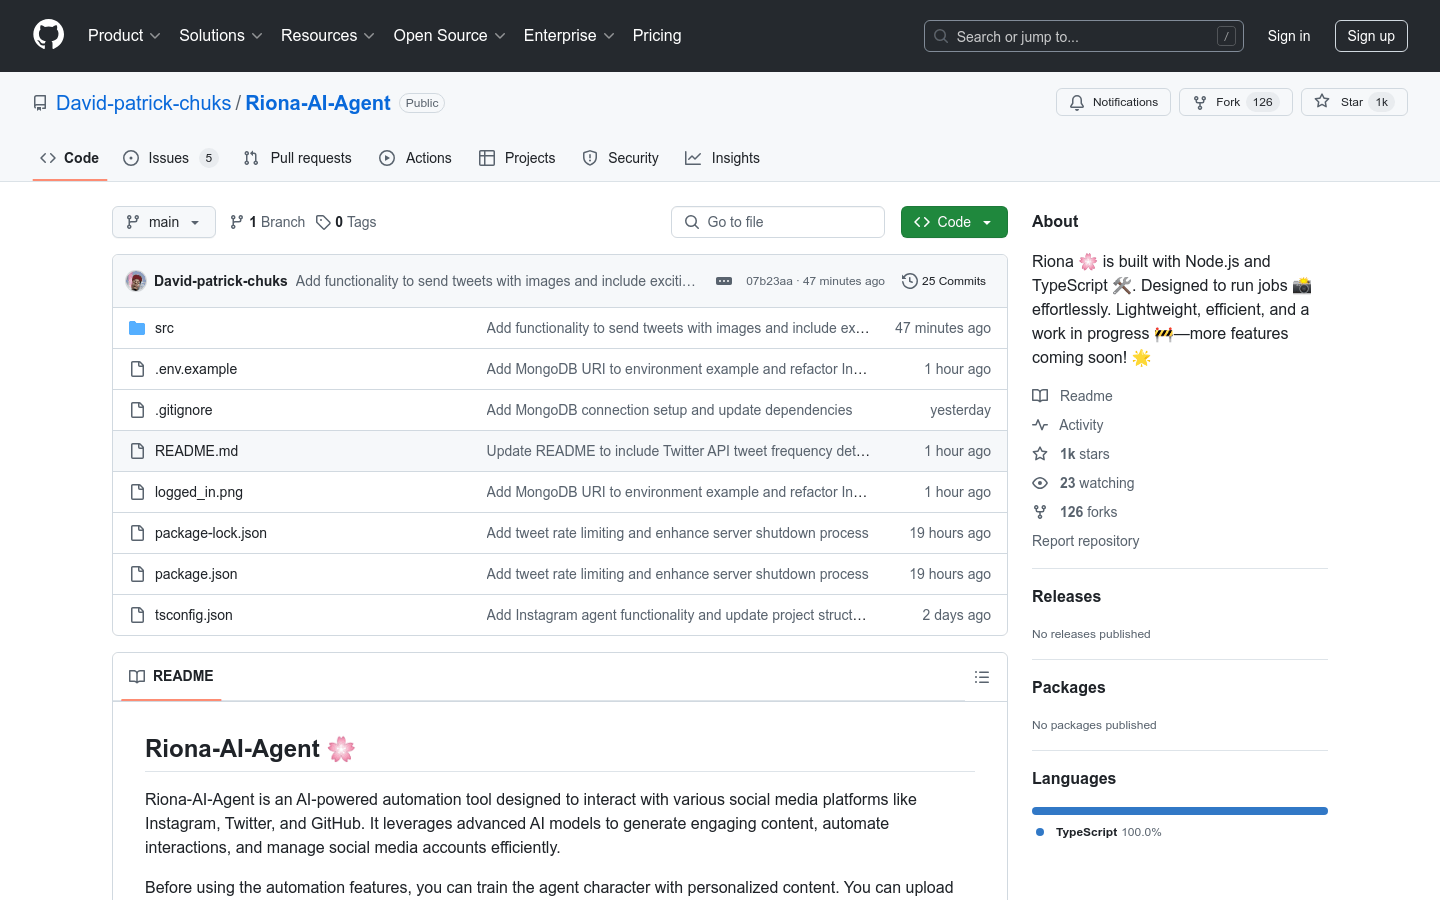Open tsconfig.json file name

click(194, 615)
